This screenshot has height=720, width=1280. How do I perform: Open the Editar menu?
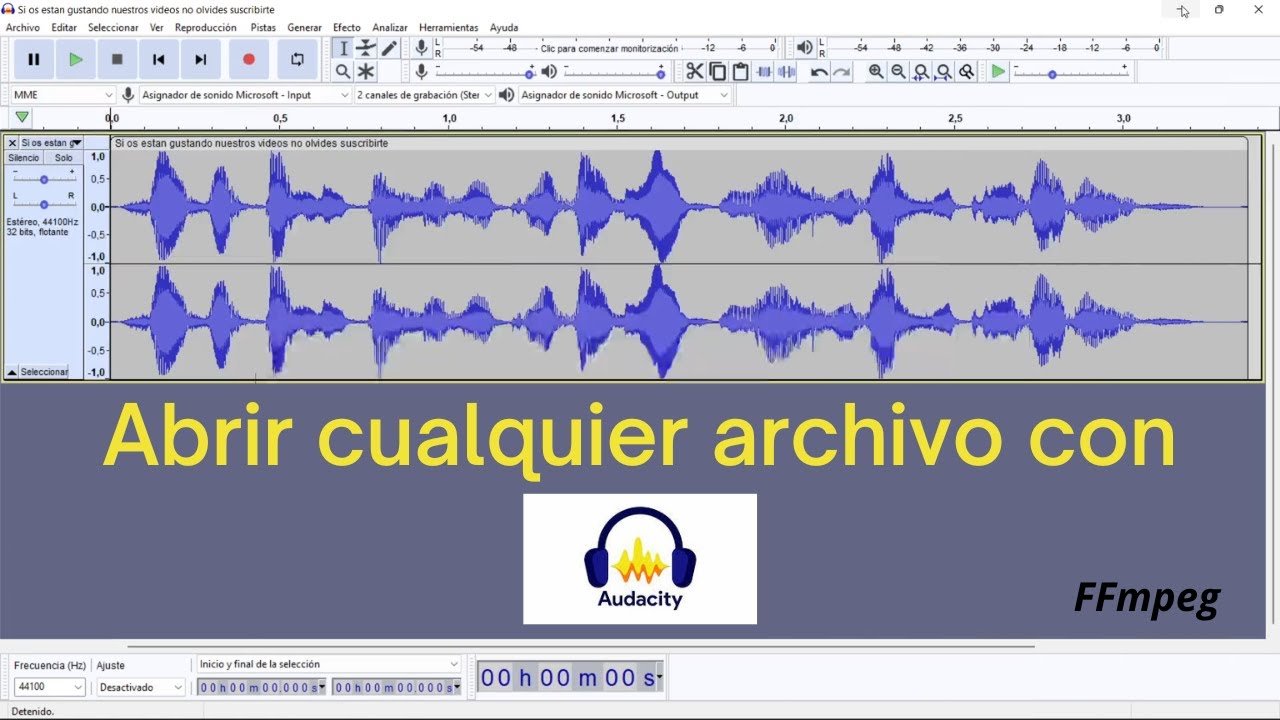click(64, 27)
